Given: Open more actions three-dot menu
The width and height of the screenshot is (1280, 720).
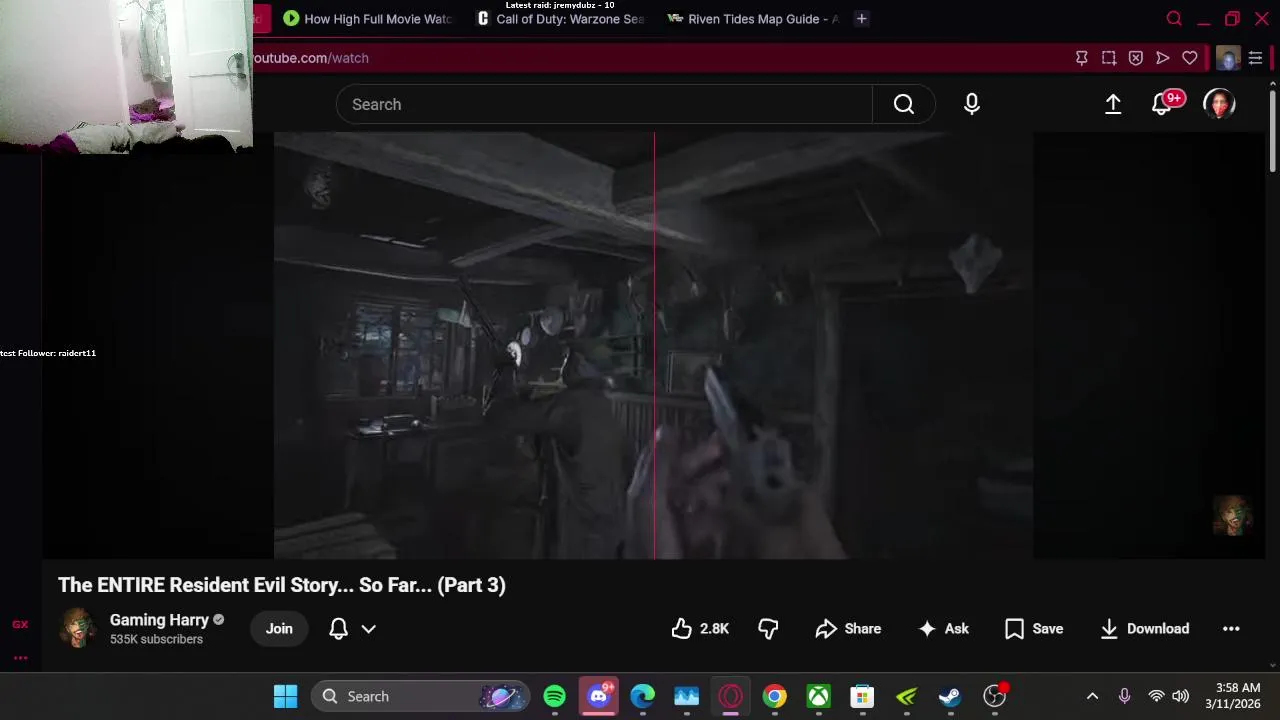Looking at the screenshot, I should [x=1231, y=629].
